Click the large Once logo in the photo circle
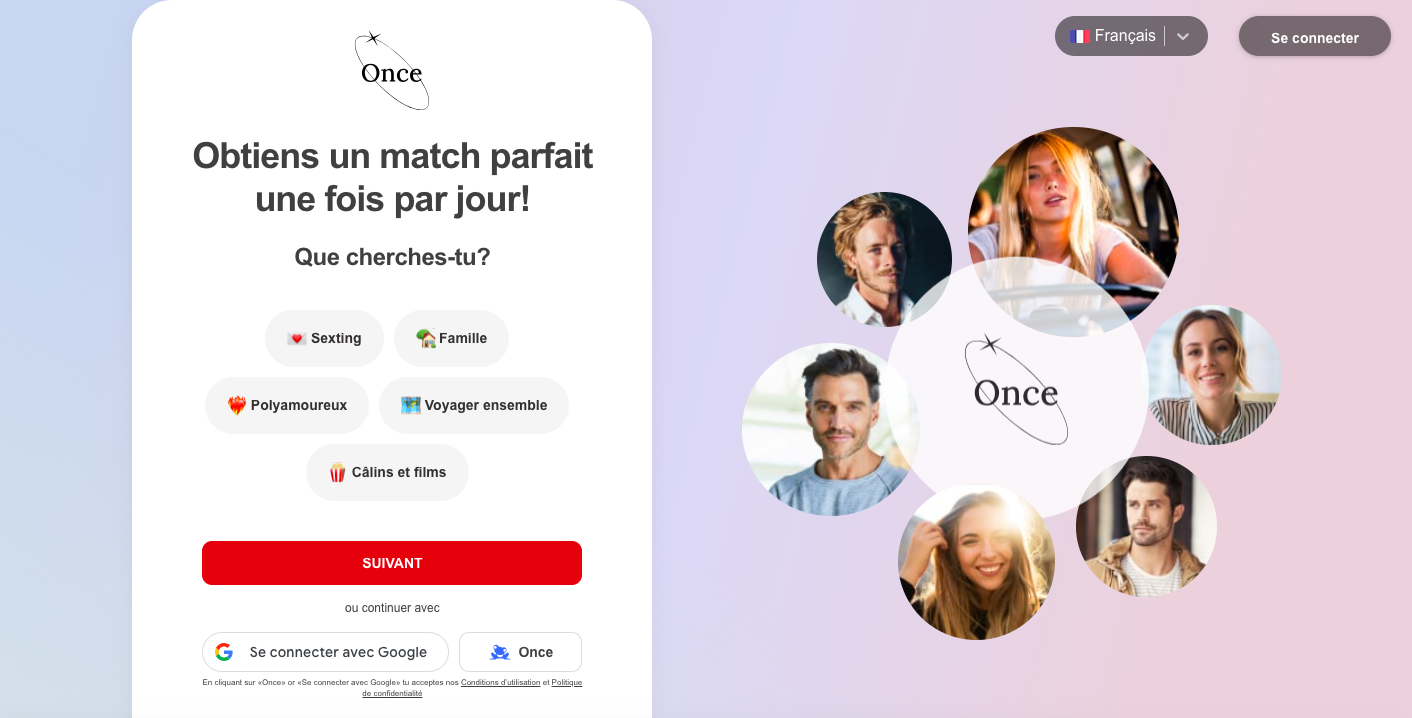This screenshot has width=1412, height=718. [x=1016, y=389]
